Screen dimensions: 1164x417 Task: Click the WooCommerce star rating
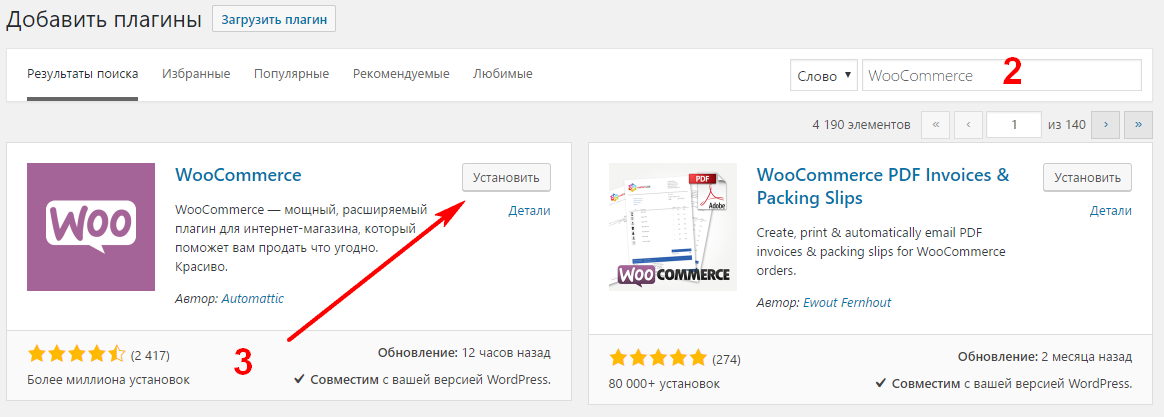click(x=76, y=355)
